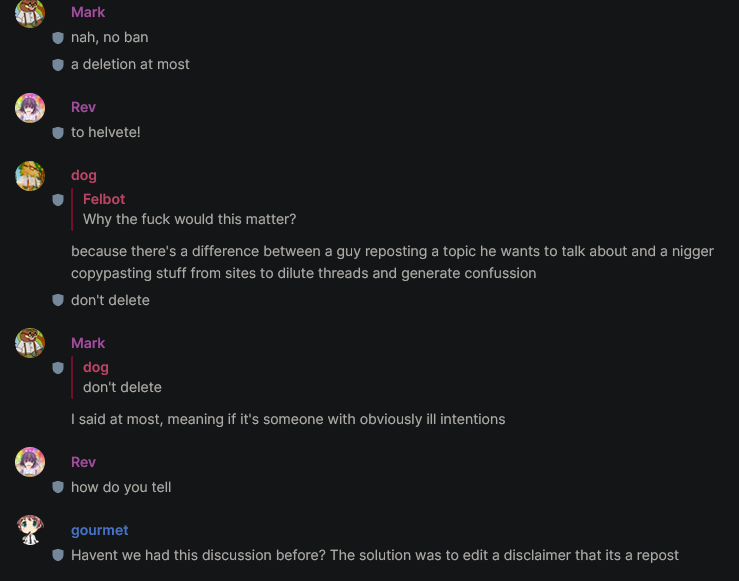The image size is (739, 581).
Task: Open dog's profile avatar
Action: tap(30, 176)
